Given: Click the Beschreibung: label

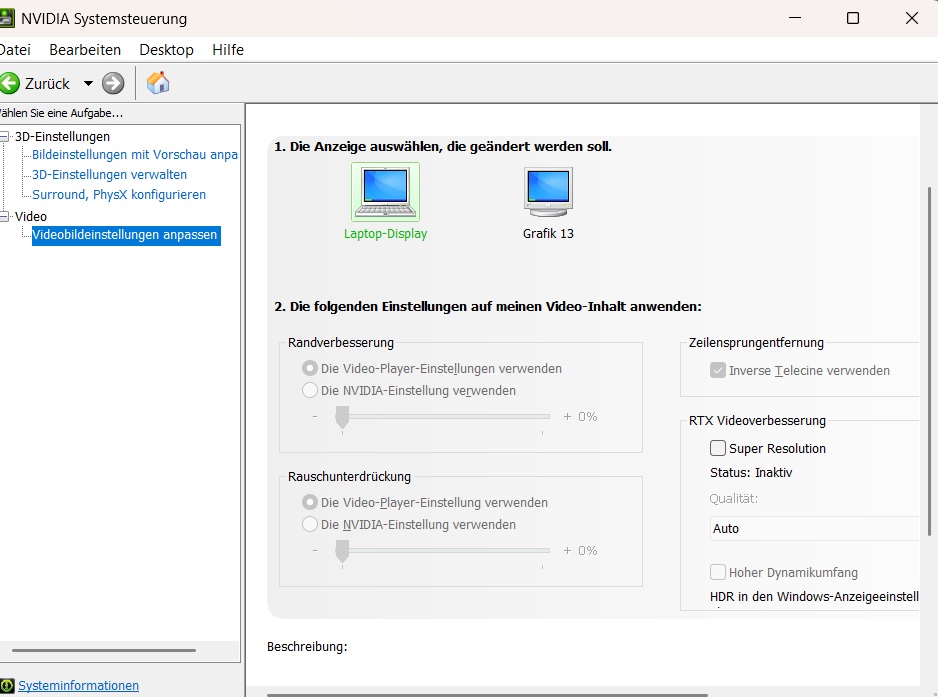Looking at the screenshot, I should pyautogui.click(x=307, y=647).
